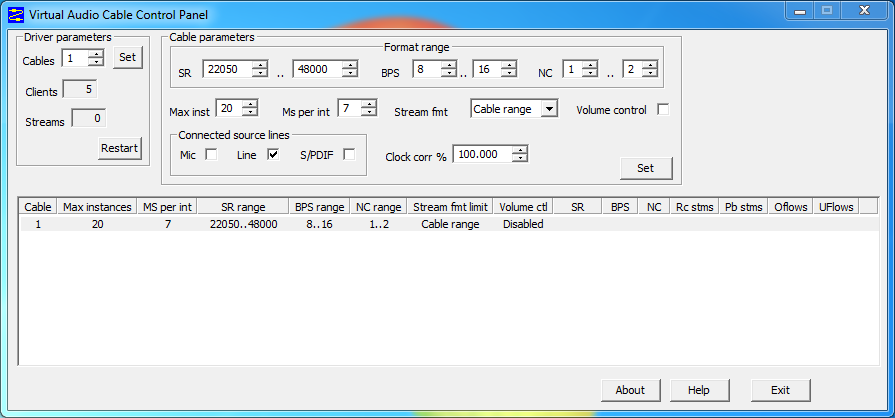Open the Help window
The height and width of the screenshot is (418, 895).
click(699, 390)
